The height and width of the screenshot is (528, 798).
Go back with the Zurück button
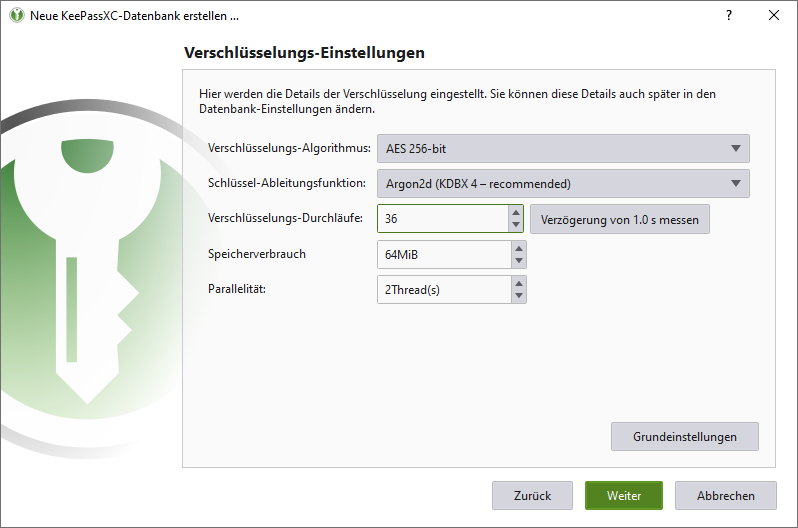pyautogui.click(x=532, y=495)
